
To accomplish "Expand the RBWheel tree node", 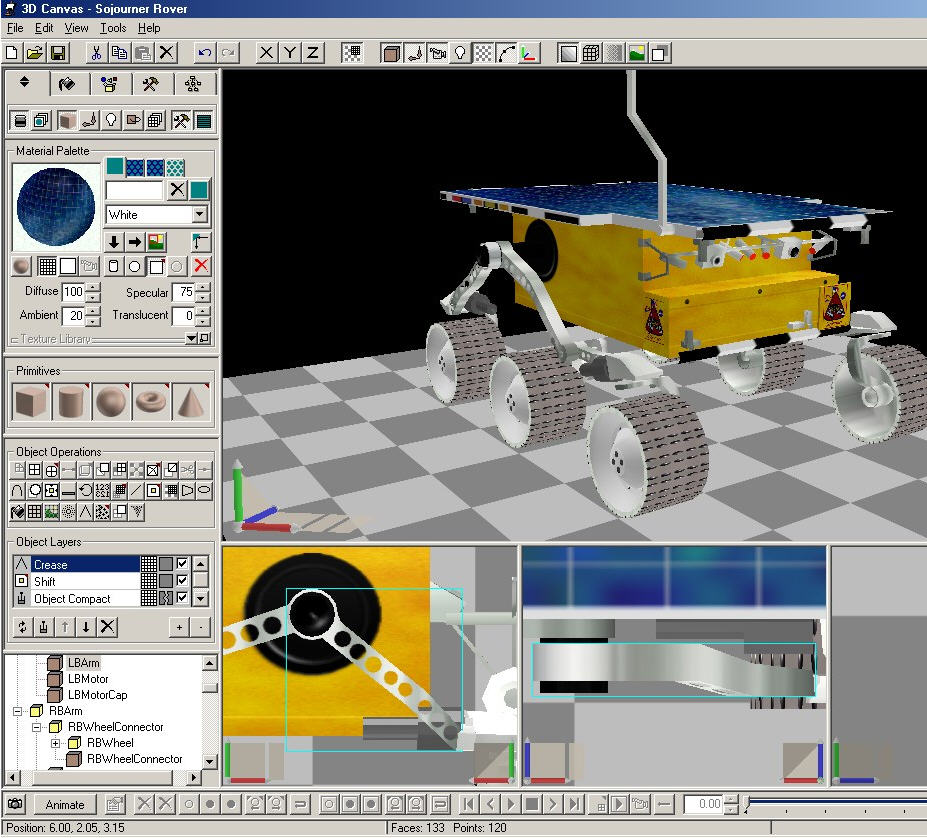I will (56, 743).
